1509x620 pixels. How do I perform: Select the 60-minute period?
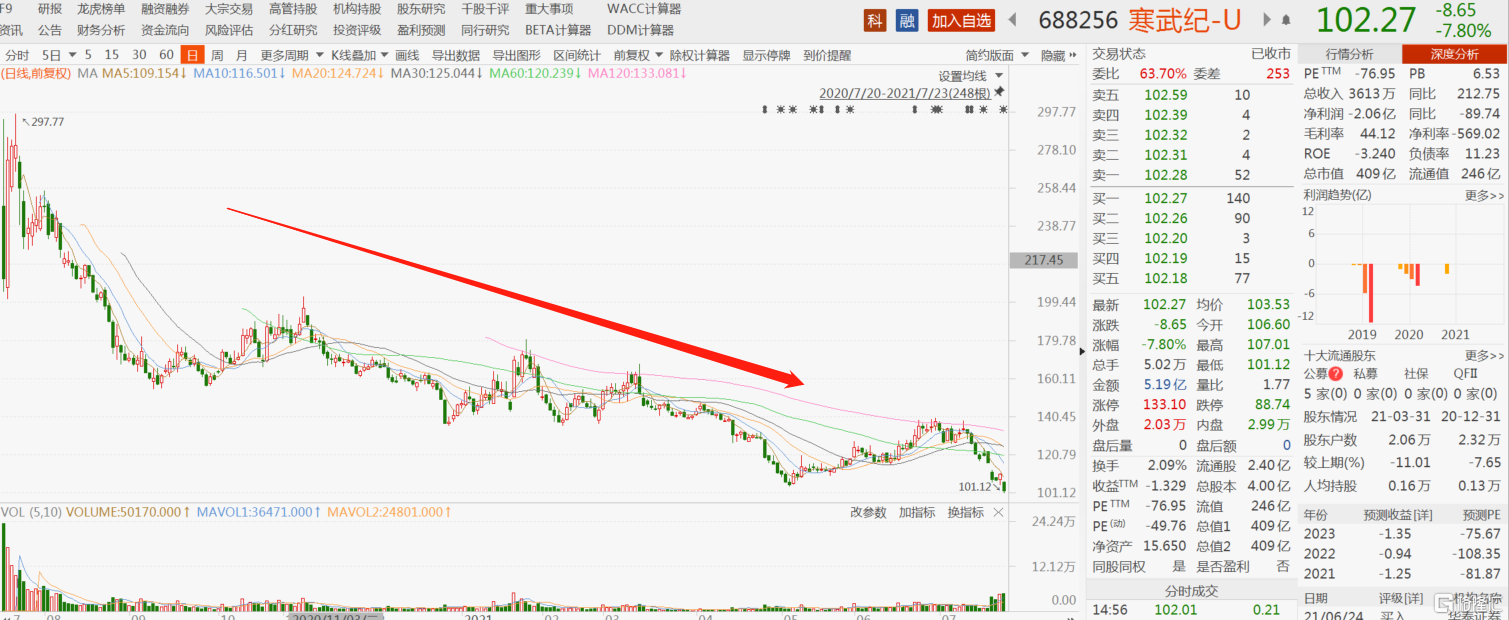tap(166, 56)
